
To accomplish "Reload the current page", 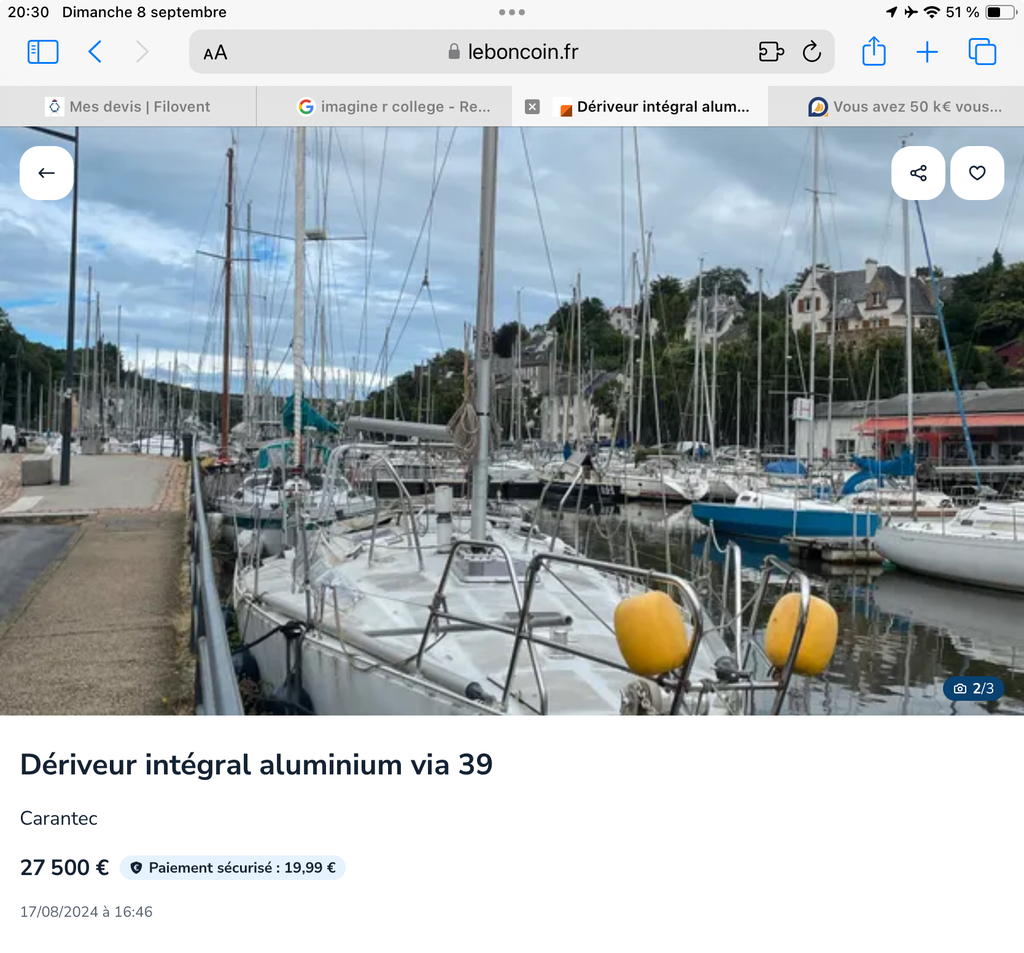I will click(x=812, y=52).
